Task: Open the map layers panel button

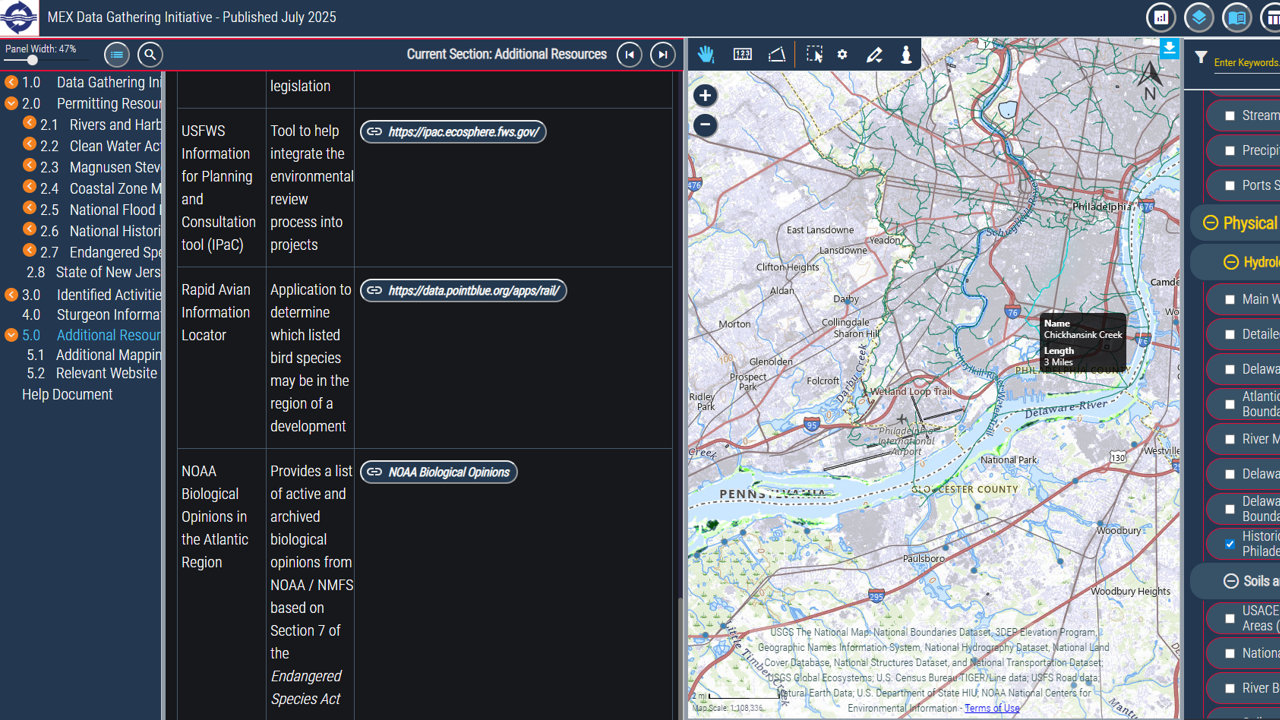Action: [1199, 18]
